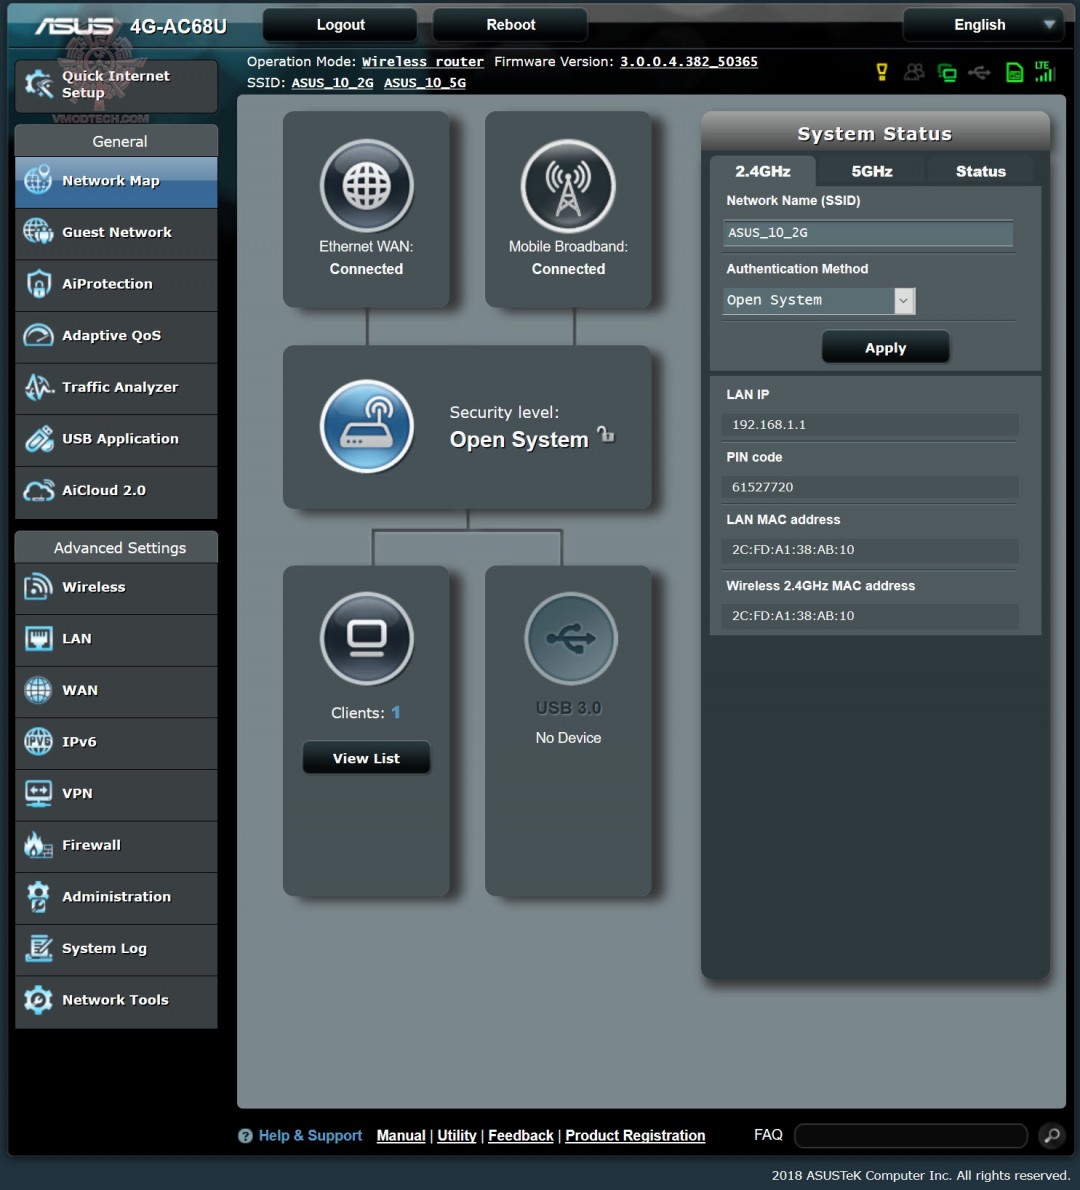The width and height of the screenshot is (1080, 1190).
Task: Select the 2.4GHz tab
Action: pyautogui.click(x=763, y=171)
